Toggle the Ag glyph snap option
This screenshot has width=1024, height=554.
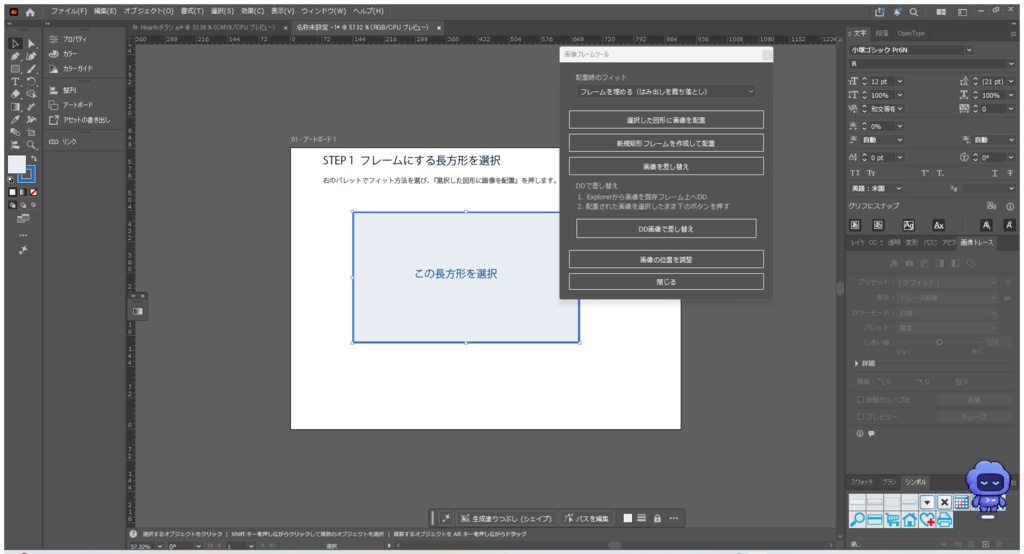908,225
